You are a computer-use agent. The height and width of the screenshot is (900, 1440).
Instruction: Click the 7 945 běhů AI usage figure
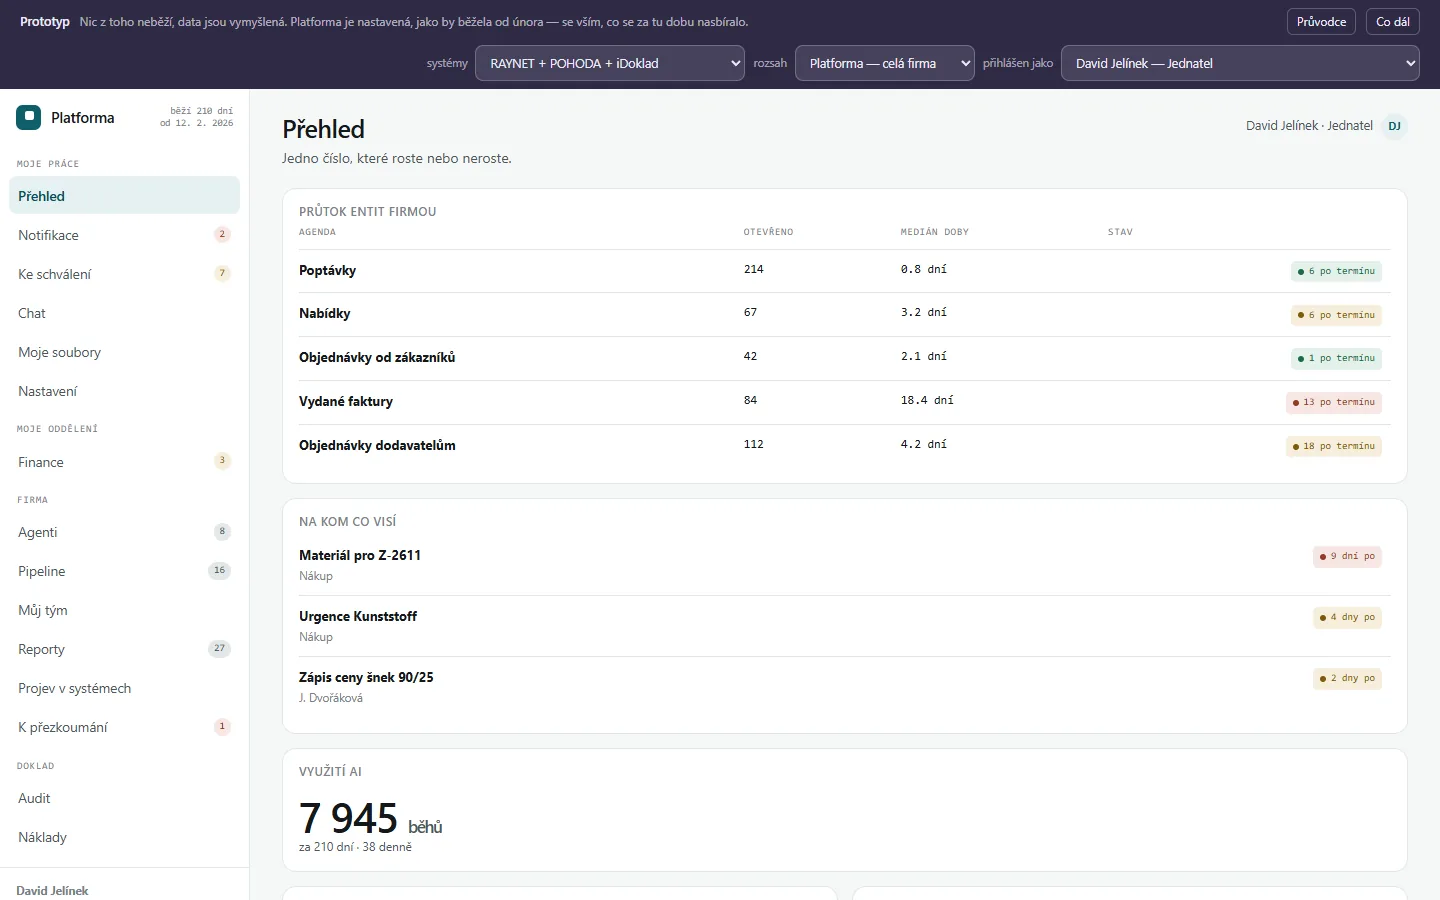coord(370,819)
